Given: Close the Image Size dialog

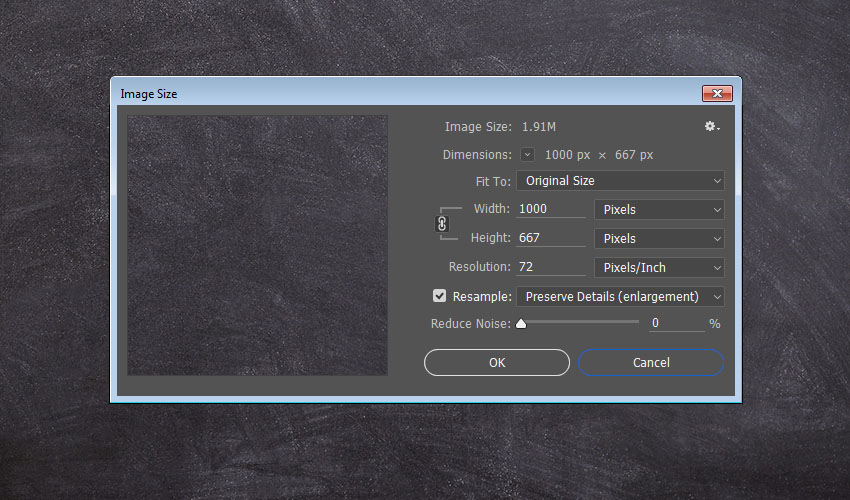Looking at the screenshot, I should [x=717, y=94].
